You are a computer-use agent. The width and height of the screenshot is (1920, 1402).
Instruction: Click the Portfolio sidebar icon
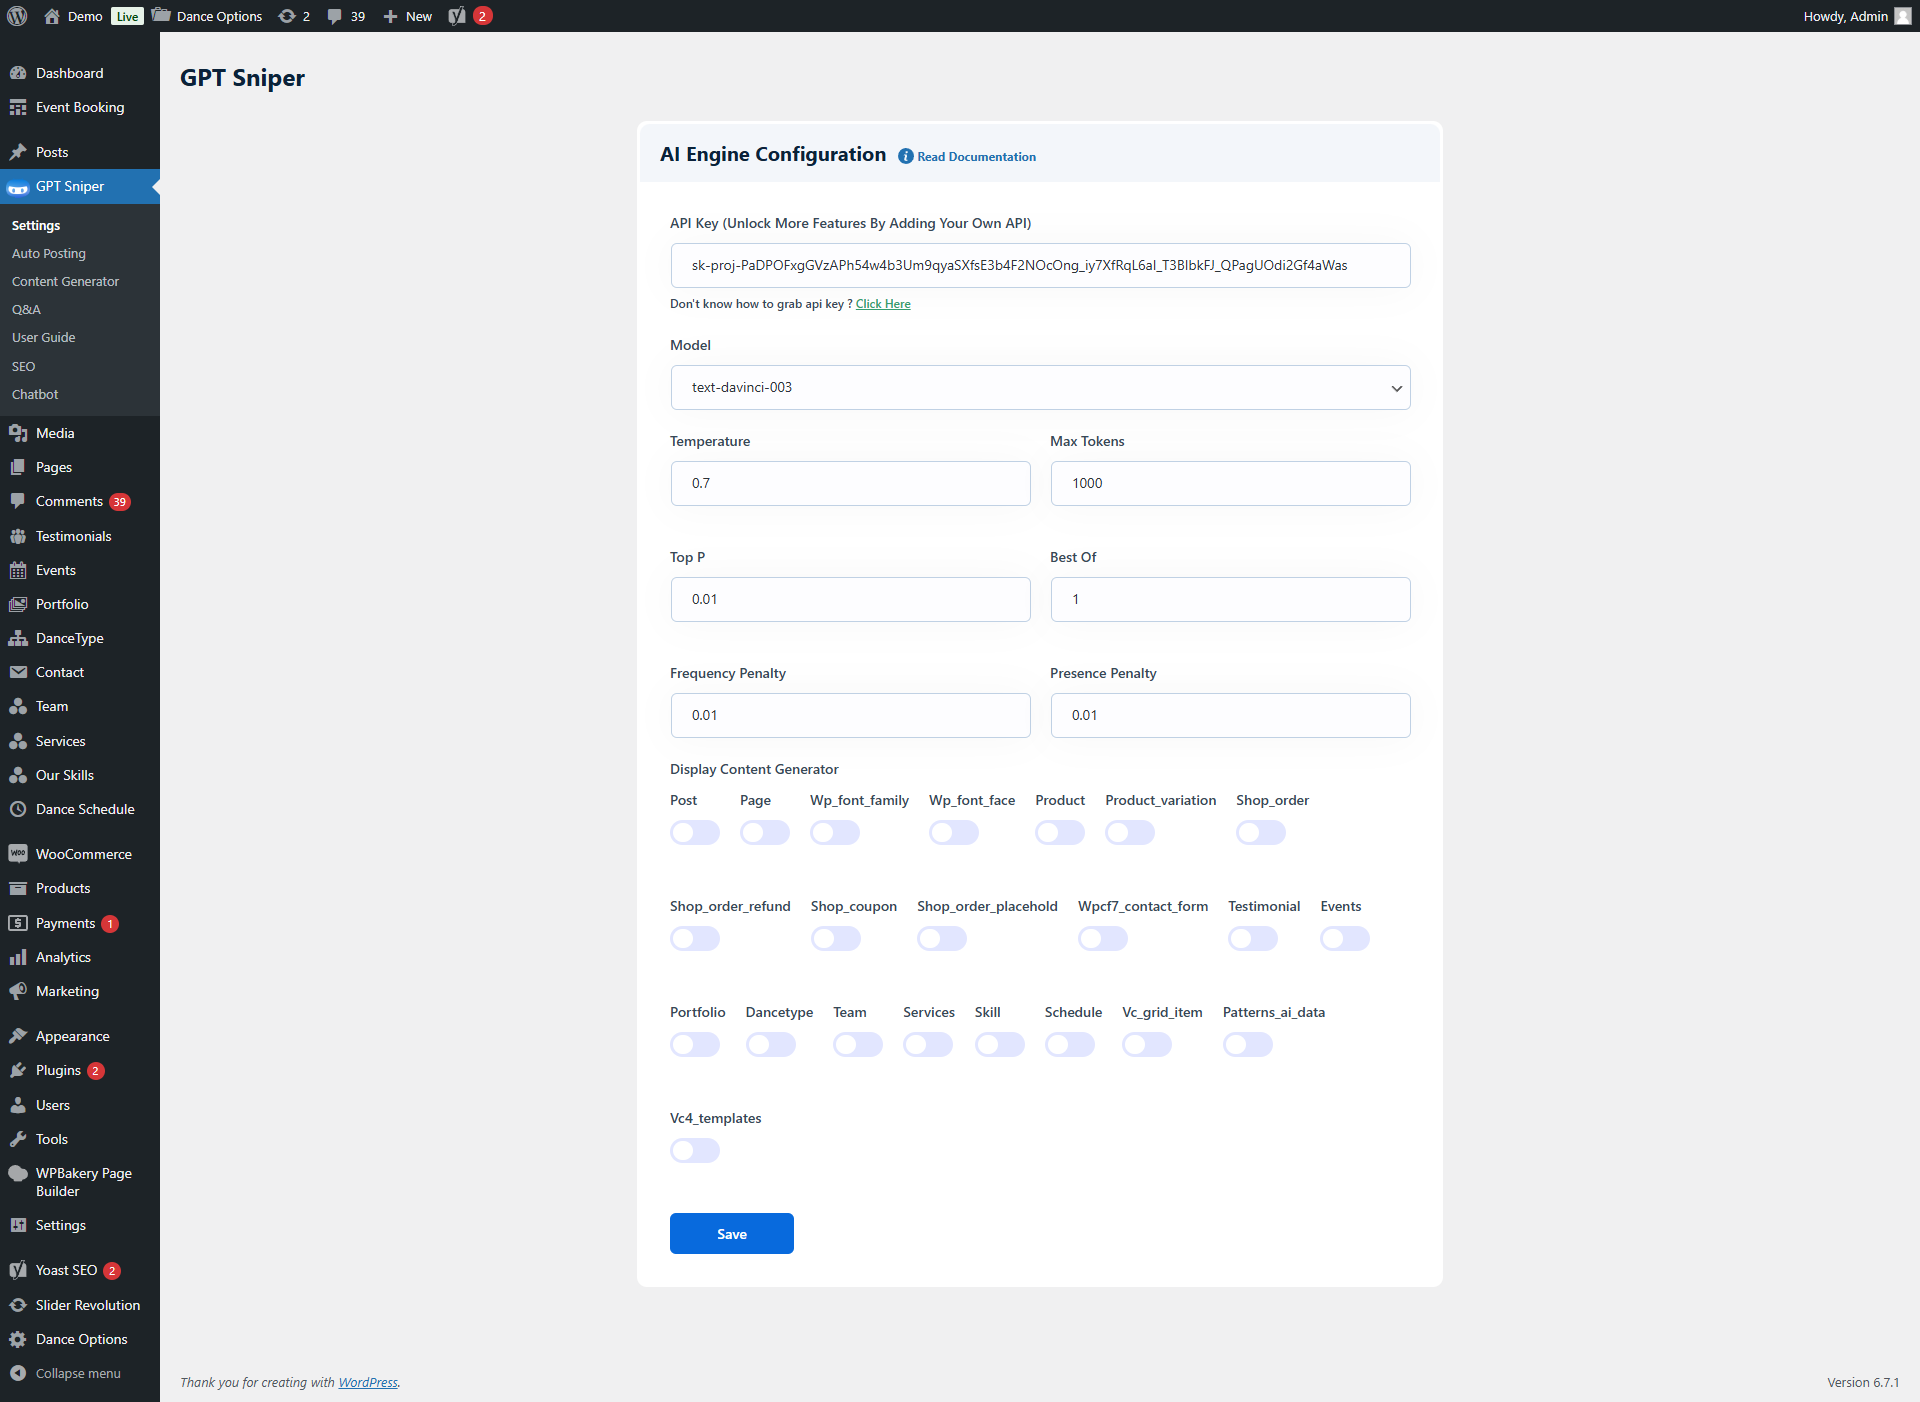tap(18, 604)
